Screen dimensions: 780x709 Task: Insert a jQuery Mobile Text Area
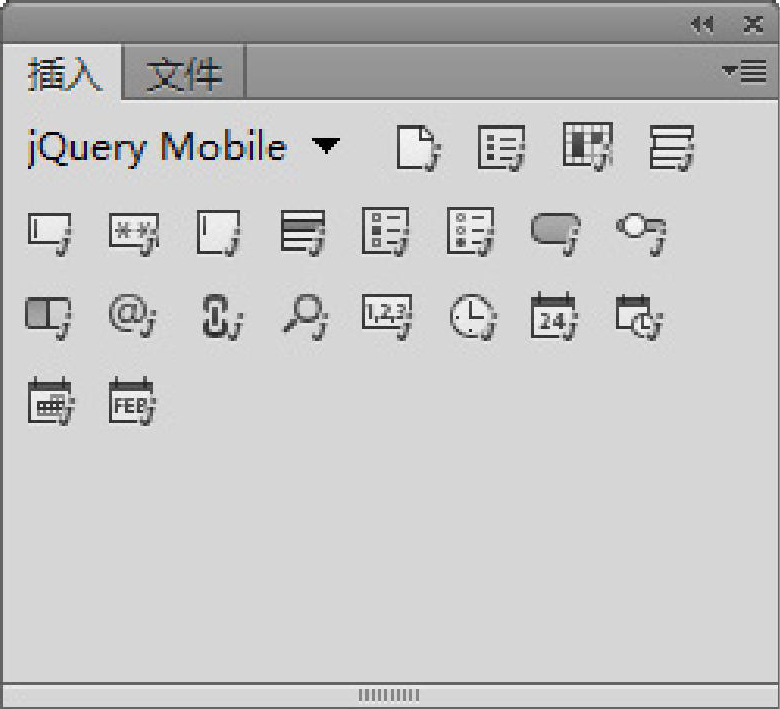219,233
